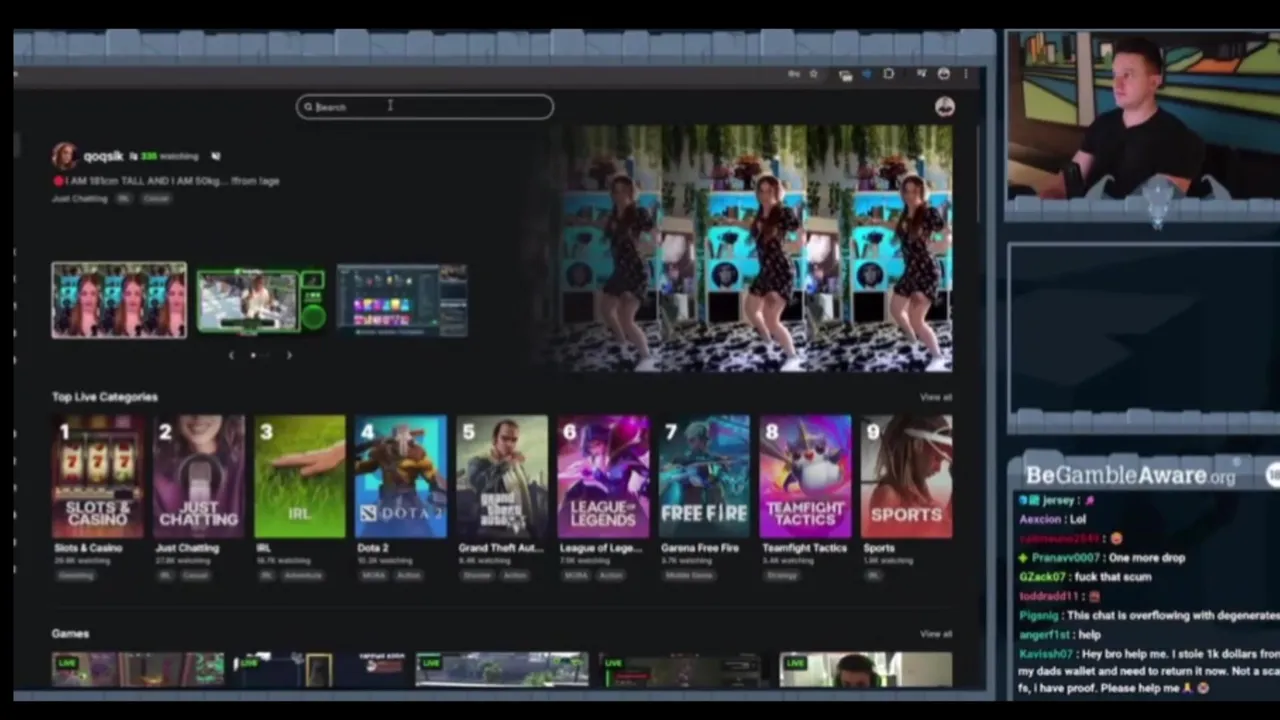The image size is (1280, 720).
Task: Open the Slots & Casino category card
Action: click(x=98, y=477)
